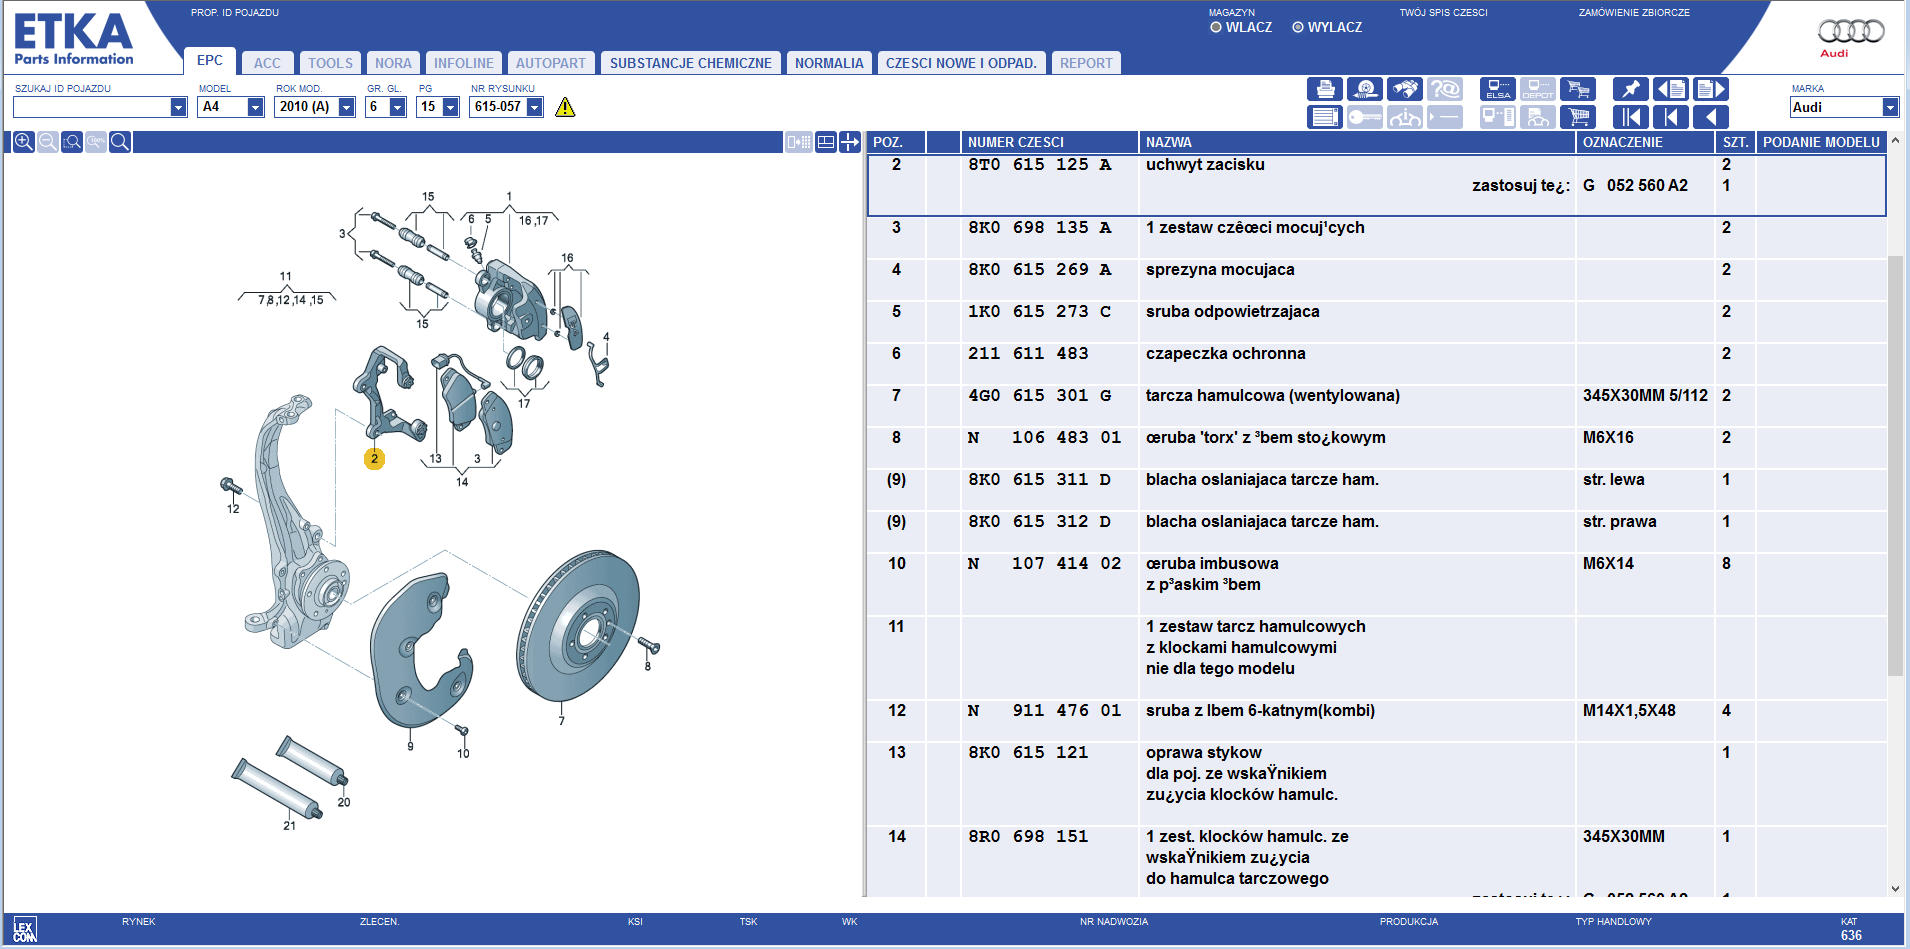Click the ETKA Parts Information logo
Screen dimensions: 1910x949
coord(74,39)
